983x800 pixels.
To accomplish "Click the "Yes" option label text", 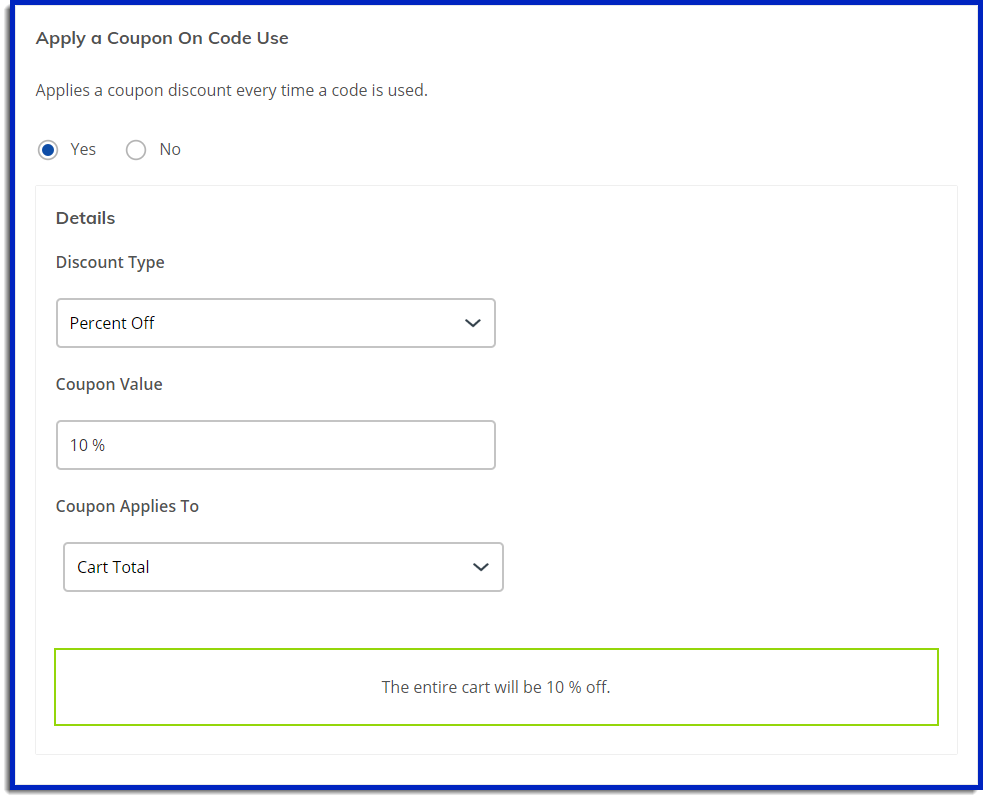I will coord(83,149).
